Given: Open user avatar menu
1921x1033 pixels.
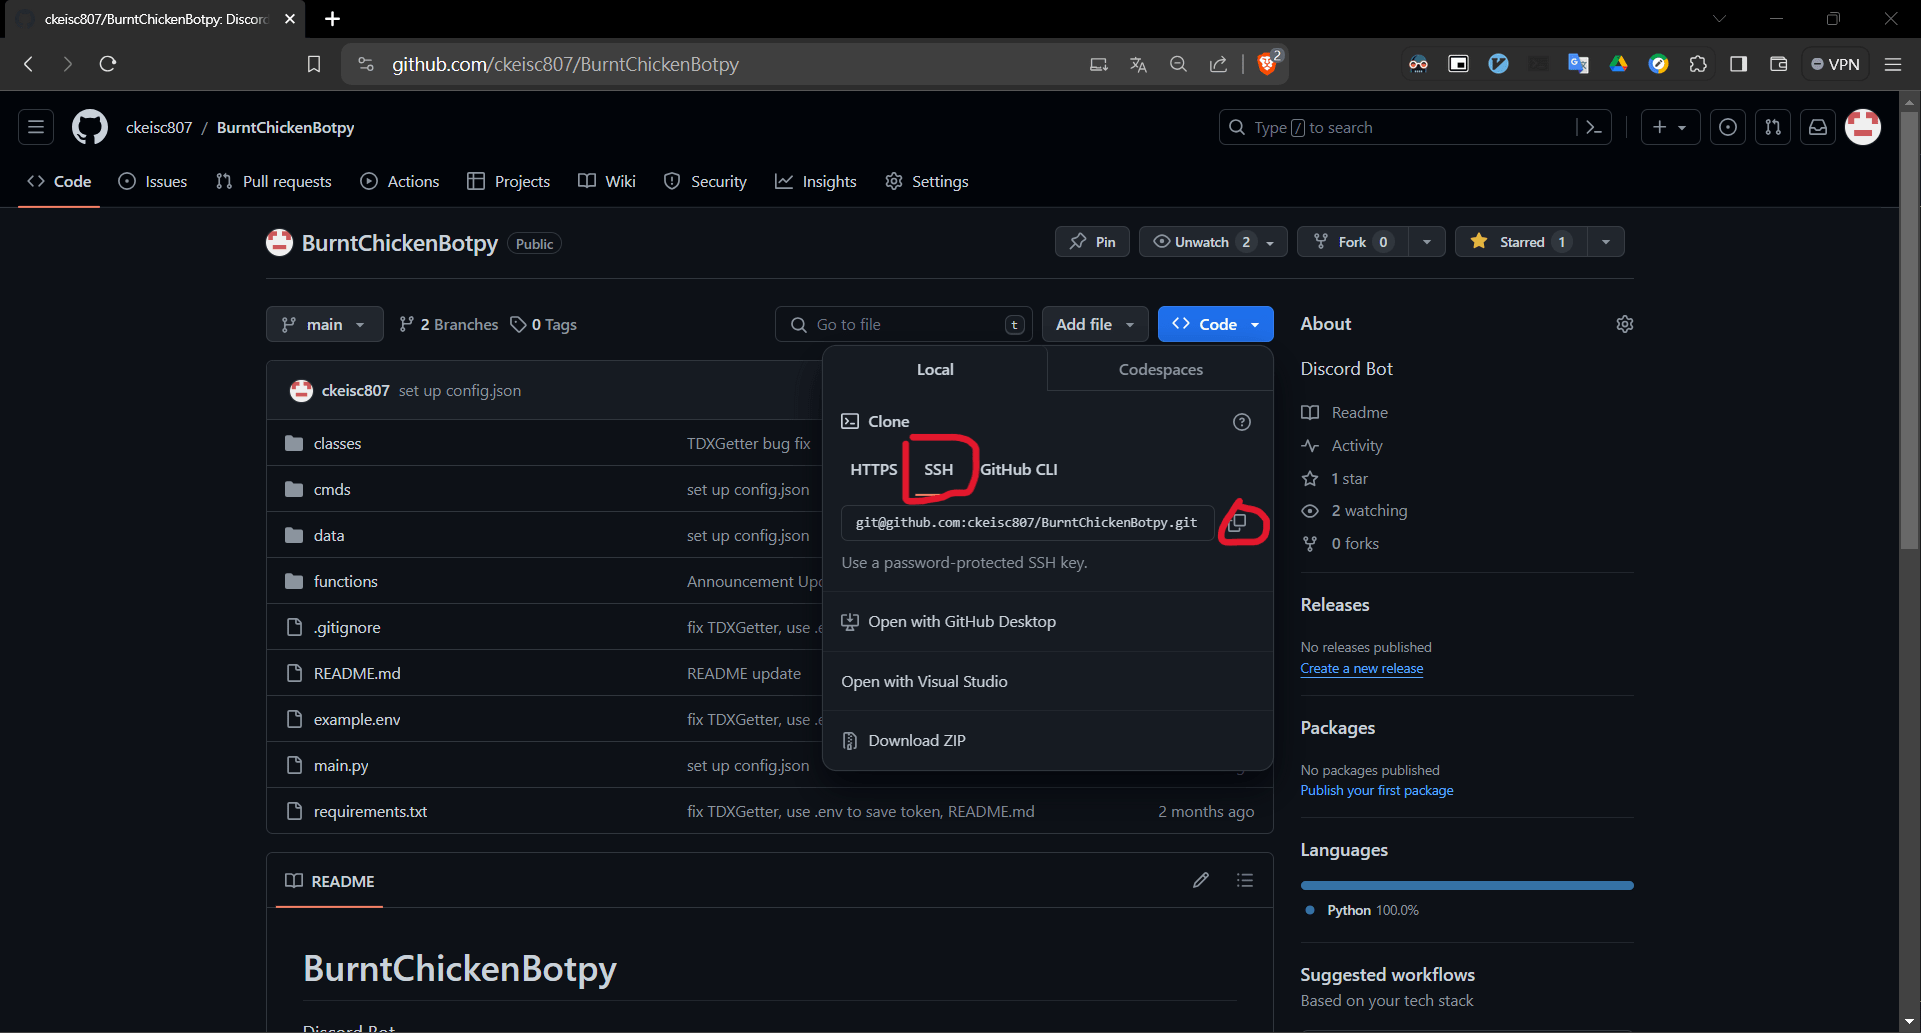Looking at the screenshot, I should click(1863, 127).
